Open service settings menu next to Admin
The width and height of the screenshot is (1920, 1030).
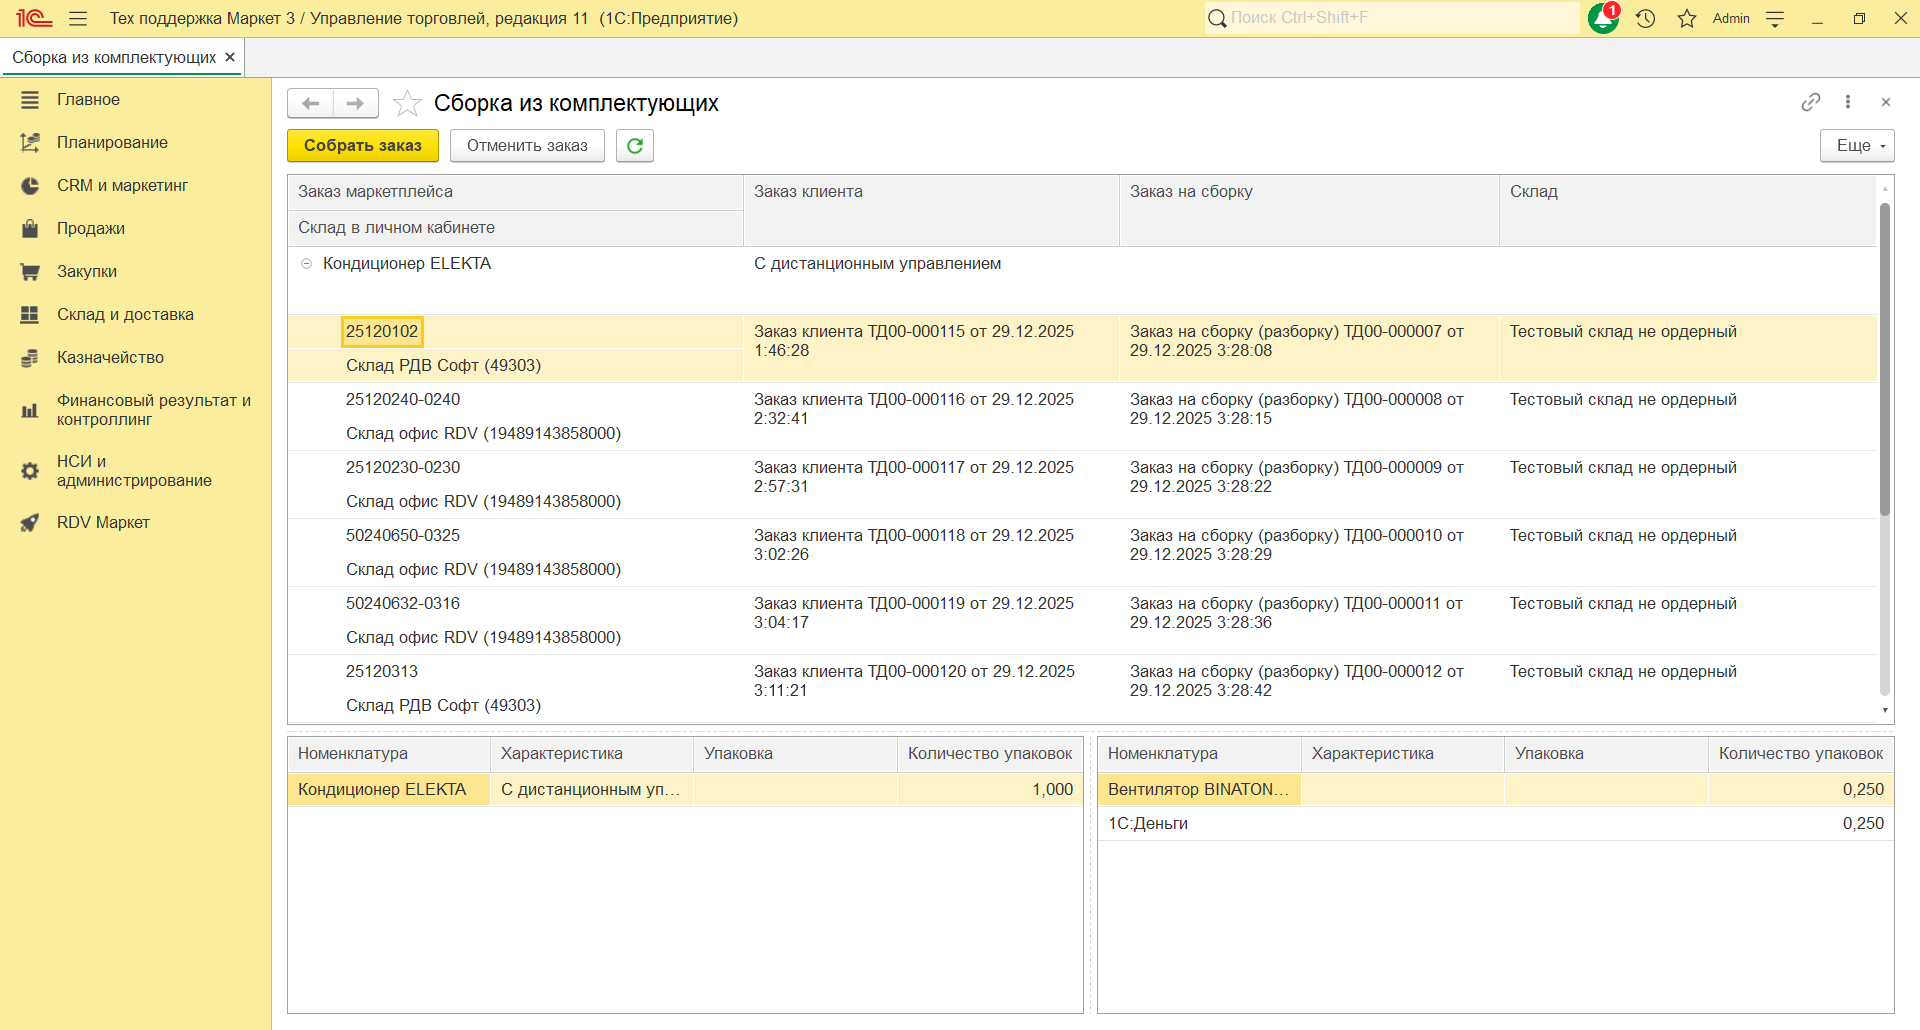point(1775,18)
